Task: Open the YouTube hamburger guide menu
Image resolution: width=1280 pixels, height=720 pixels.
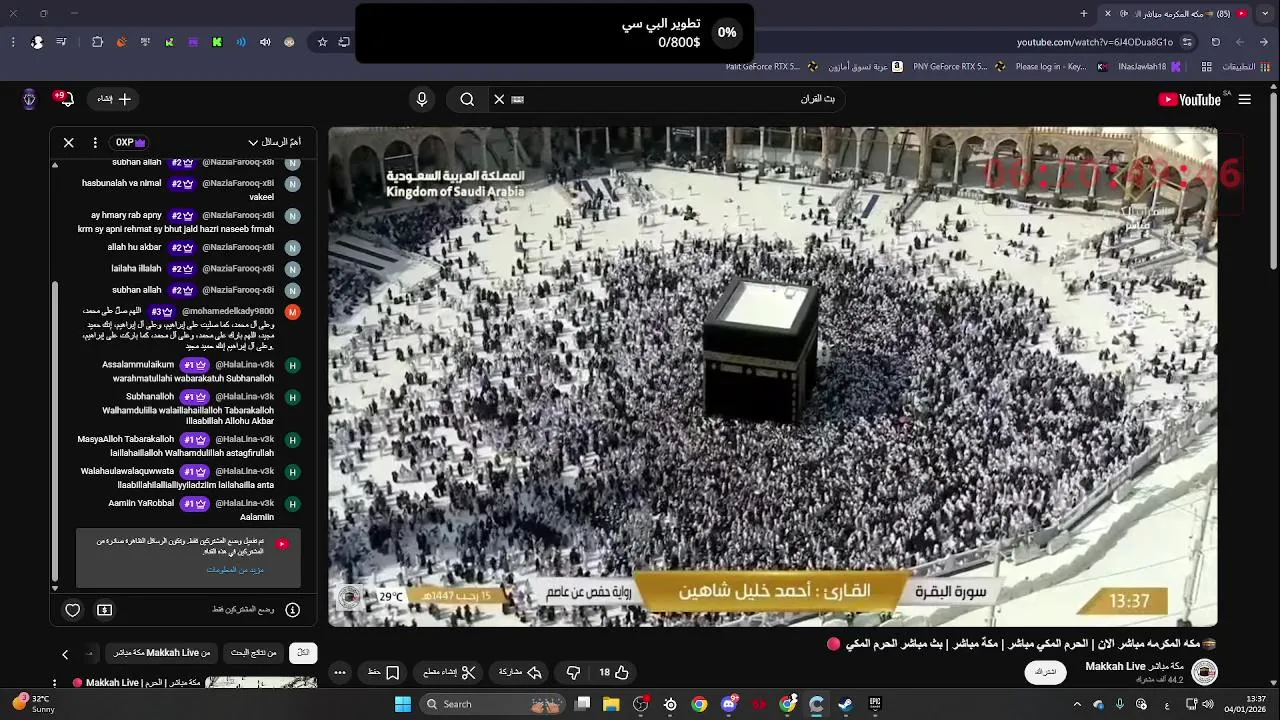Action: tap(1245, 99)
